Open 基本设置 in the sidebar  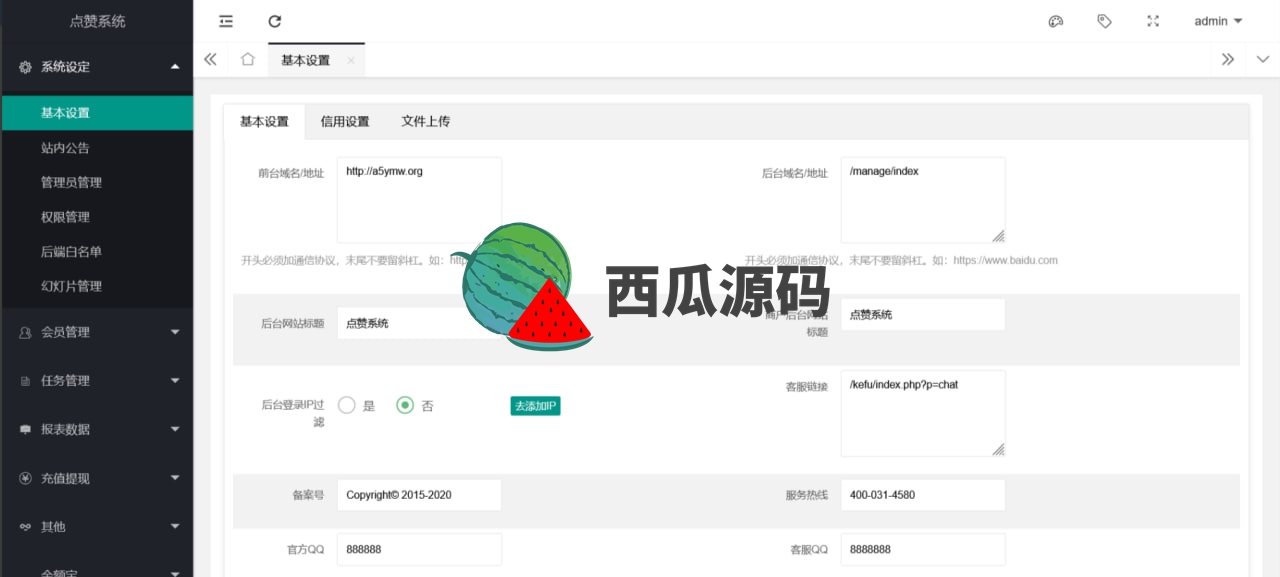click(x=96, y=113)
